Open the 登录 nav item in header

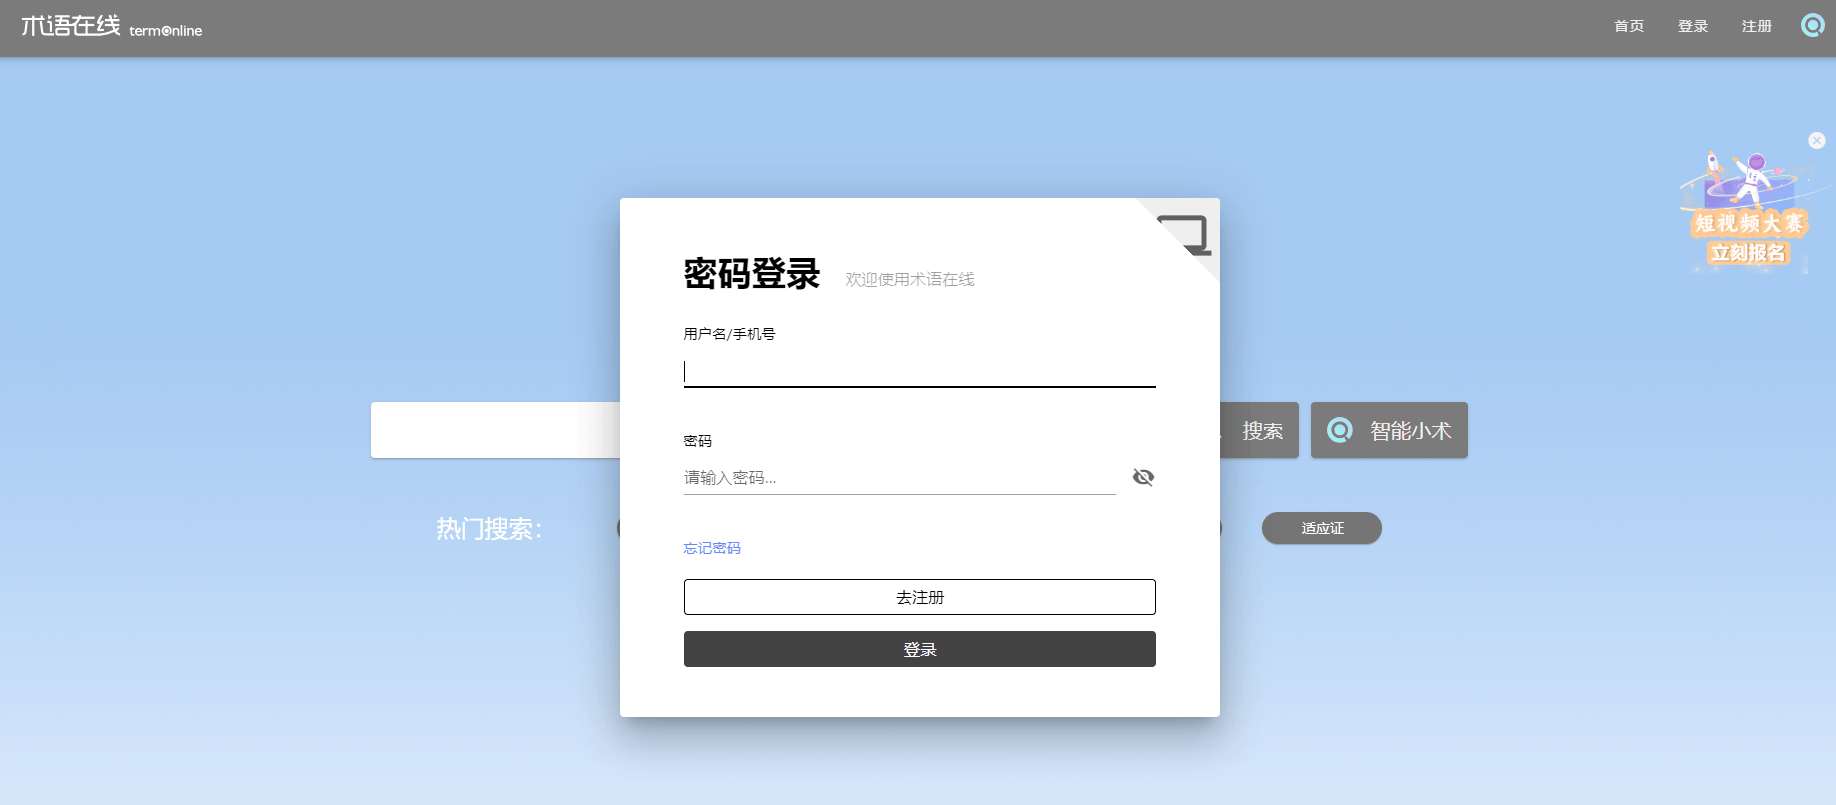[1693, 26]
